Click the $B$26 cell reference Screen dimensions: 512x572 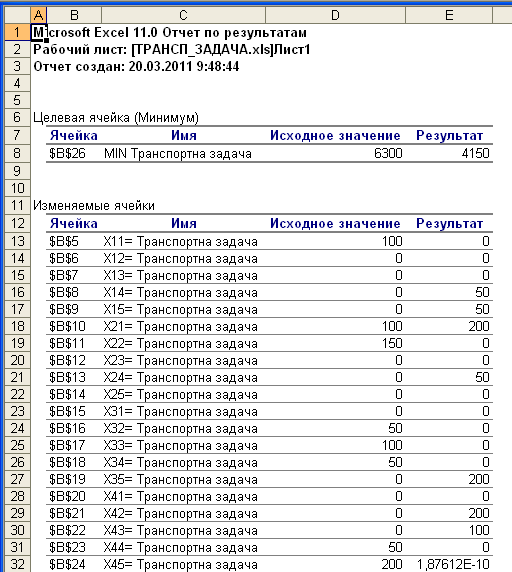67,154
